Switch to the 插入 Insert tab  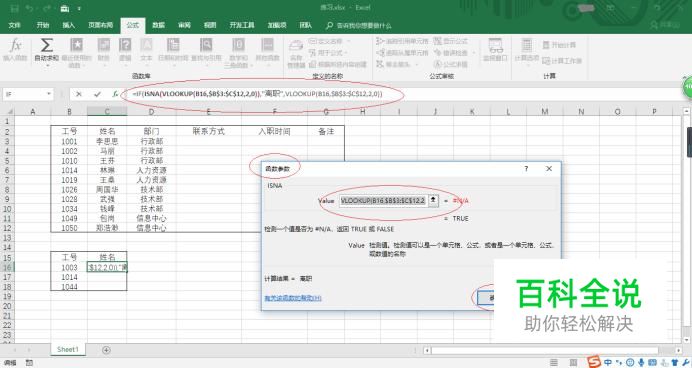68,25
